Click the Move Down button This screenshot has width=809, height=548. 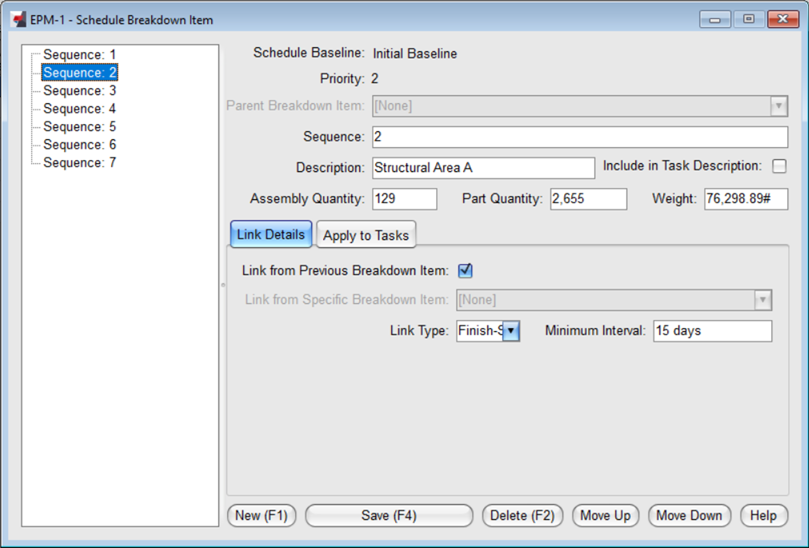689,515
